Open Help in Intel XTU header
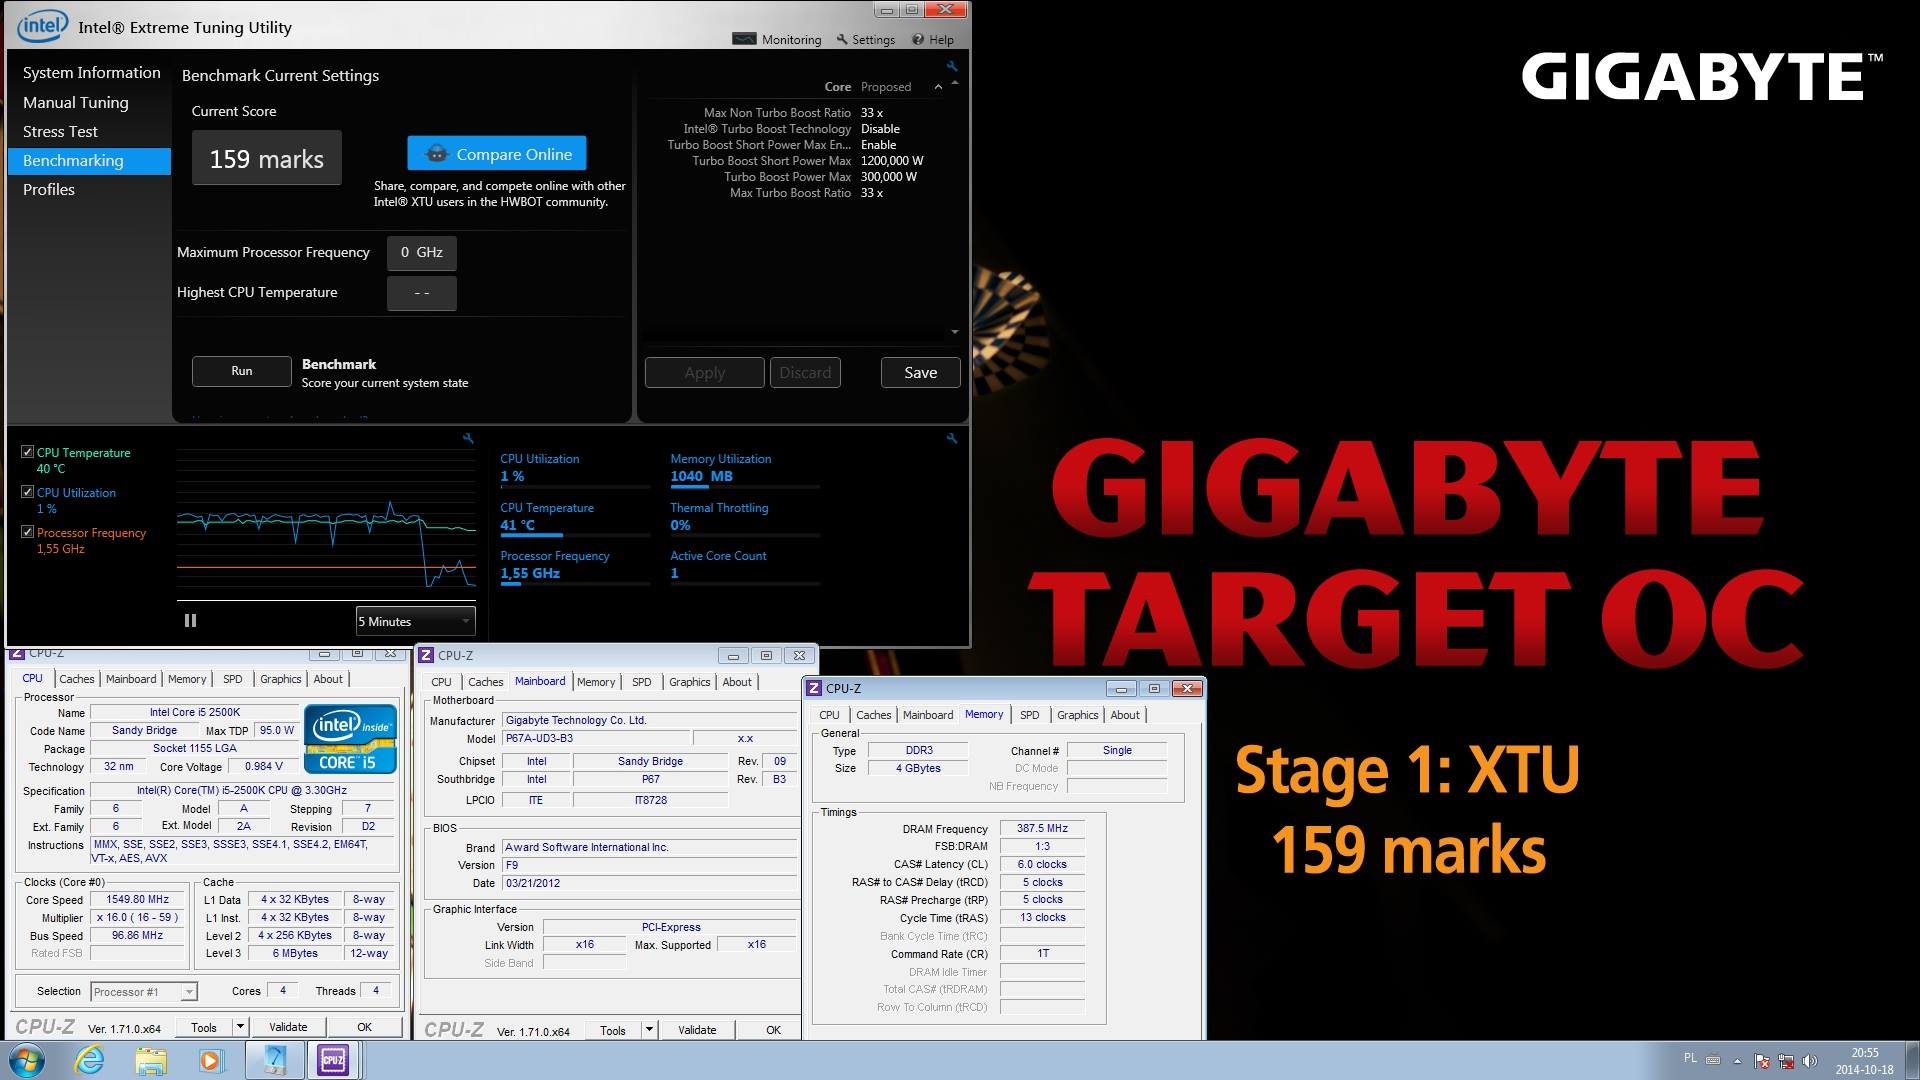Viewport: 1920px width, 1080px height. (x=933, y=39)
